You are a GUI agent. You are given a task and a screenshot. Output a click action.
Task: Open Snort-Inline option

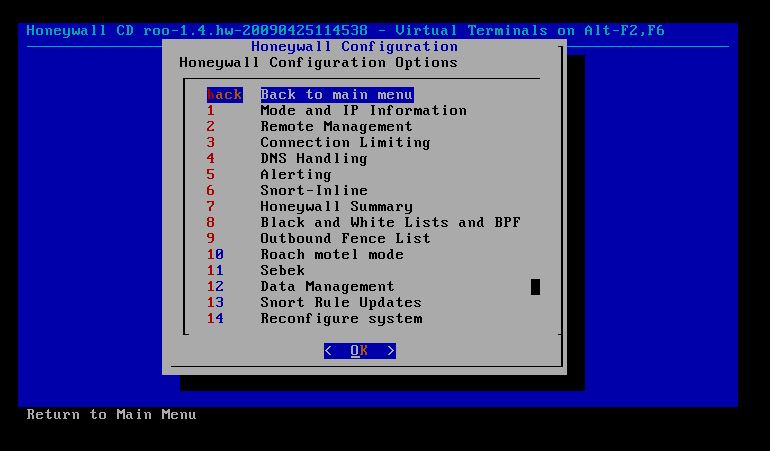pos(314,191)
